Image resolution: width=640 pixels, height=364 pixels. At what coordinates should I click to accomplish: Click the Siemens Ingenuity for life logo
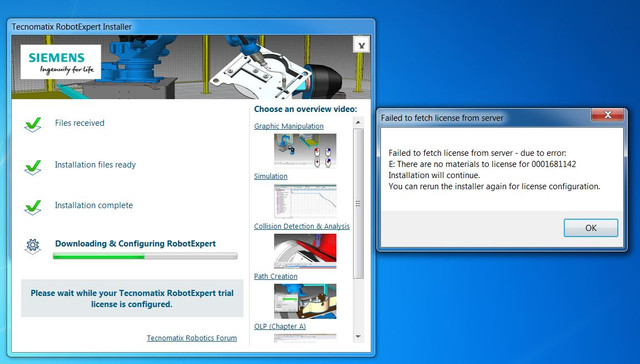tap(61, 62)
